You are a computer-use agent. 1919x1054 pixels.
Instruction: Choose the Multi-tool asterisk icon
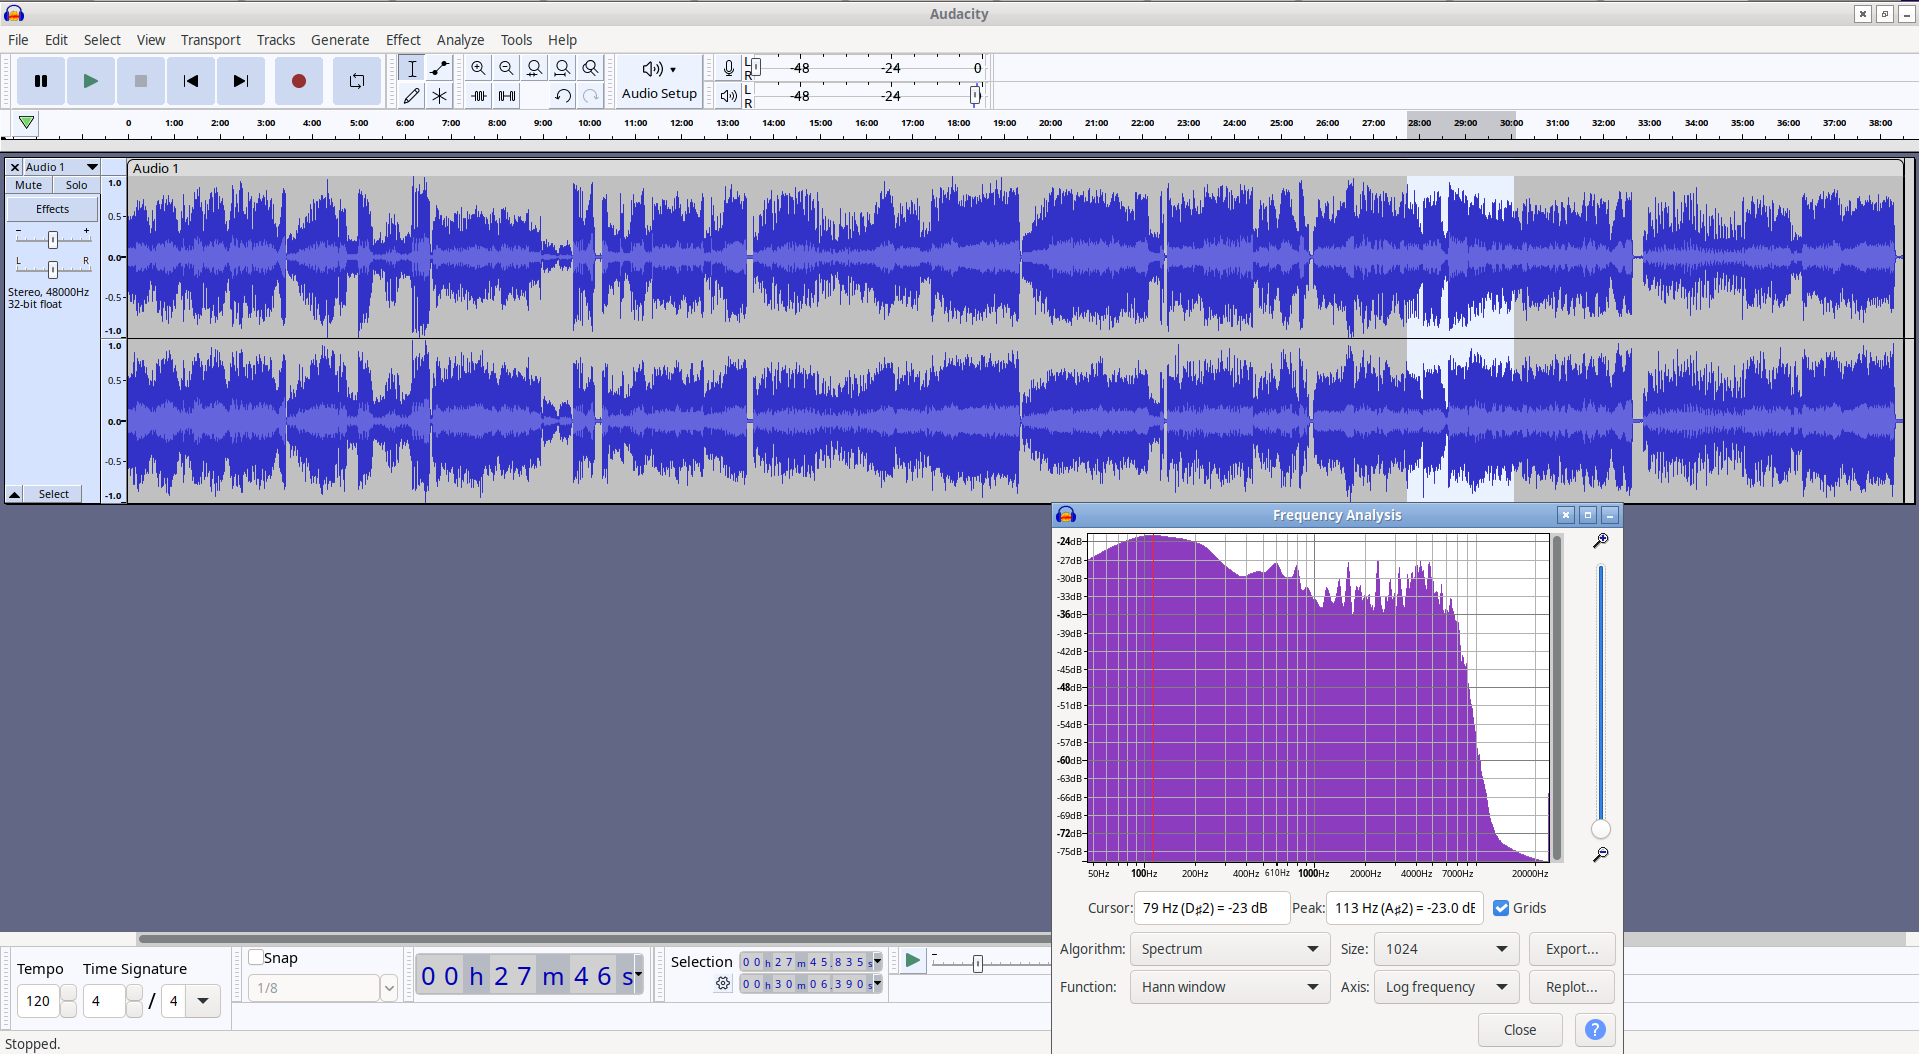pyautogui.click(x=439, y=96)
